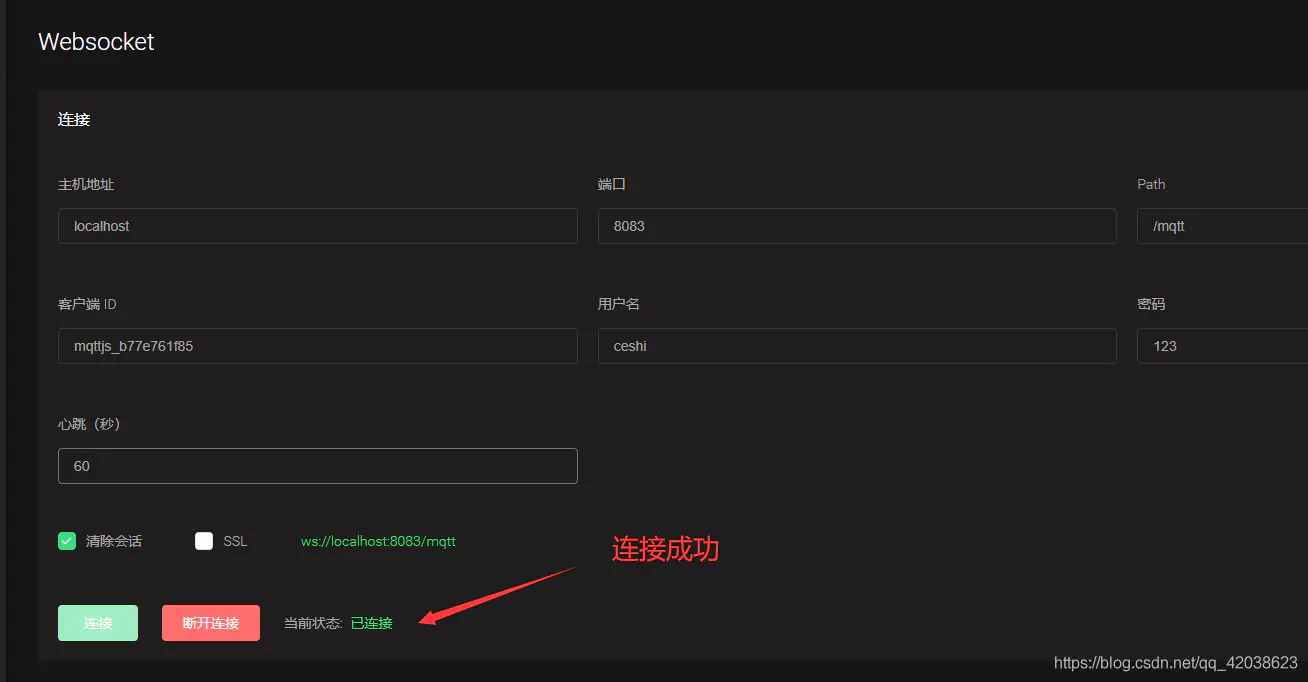
Task: Click the green 已连接 status text
Action: 371,623
